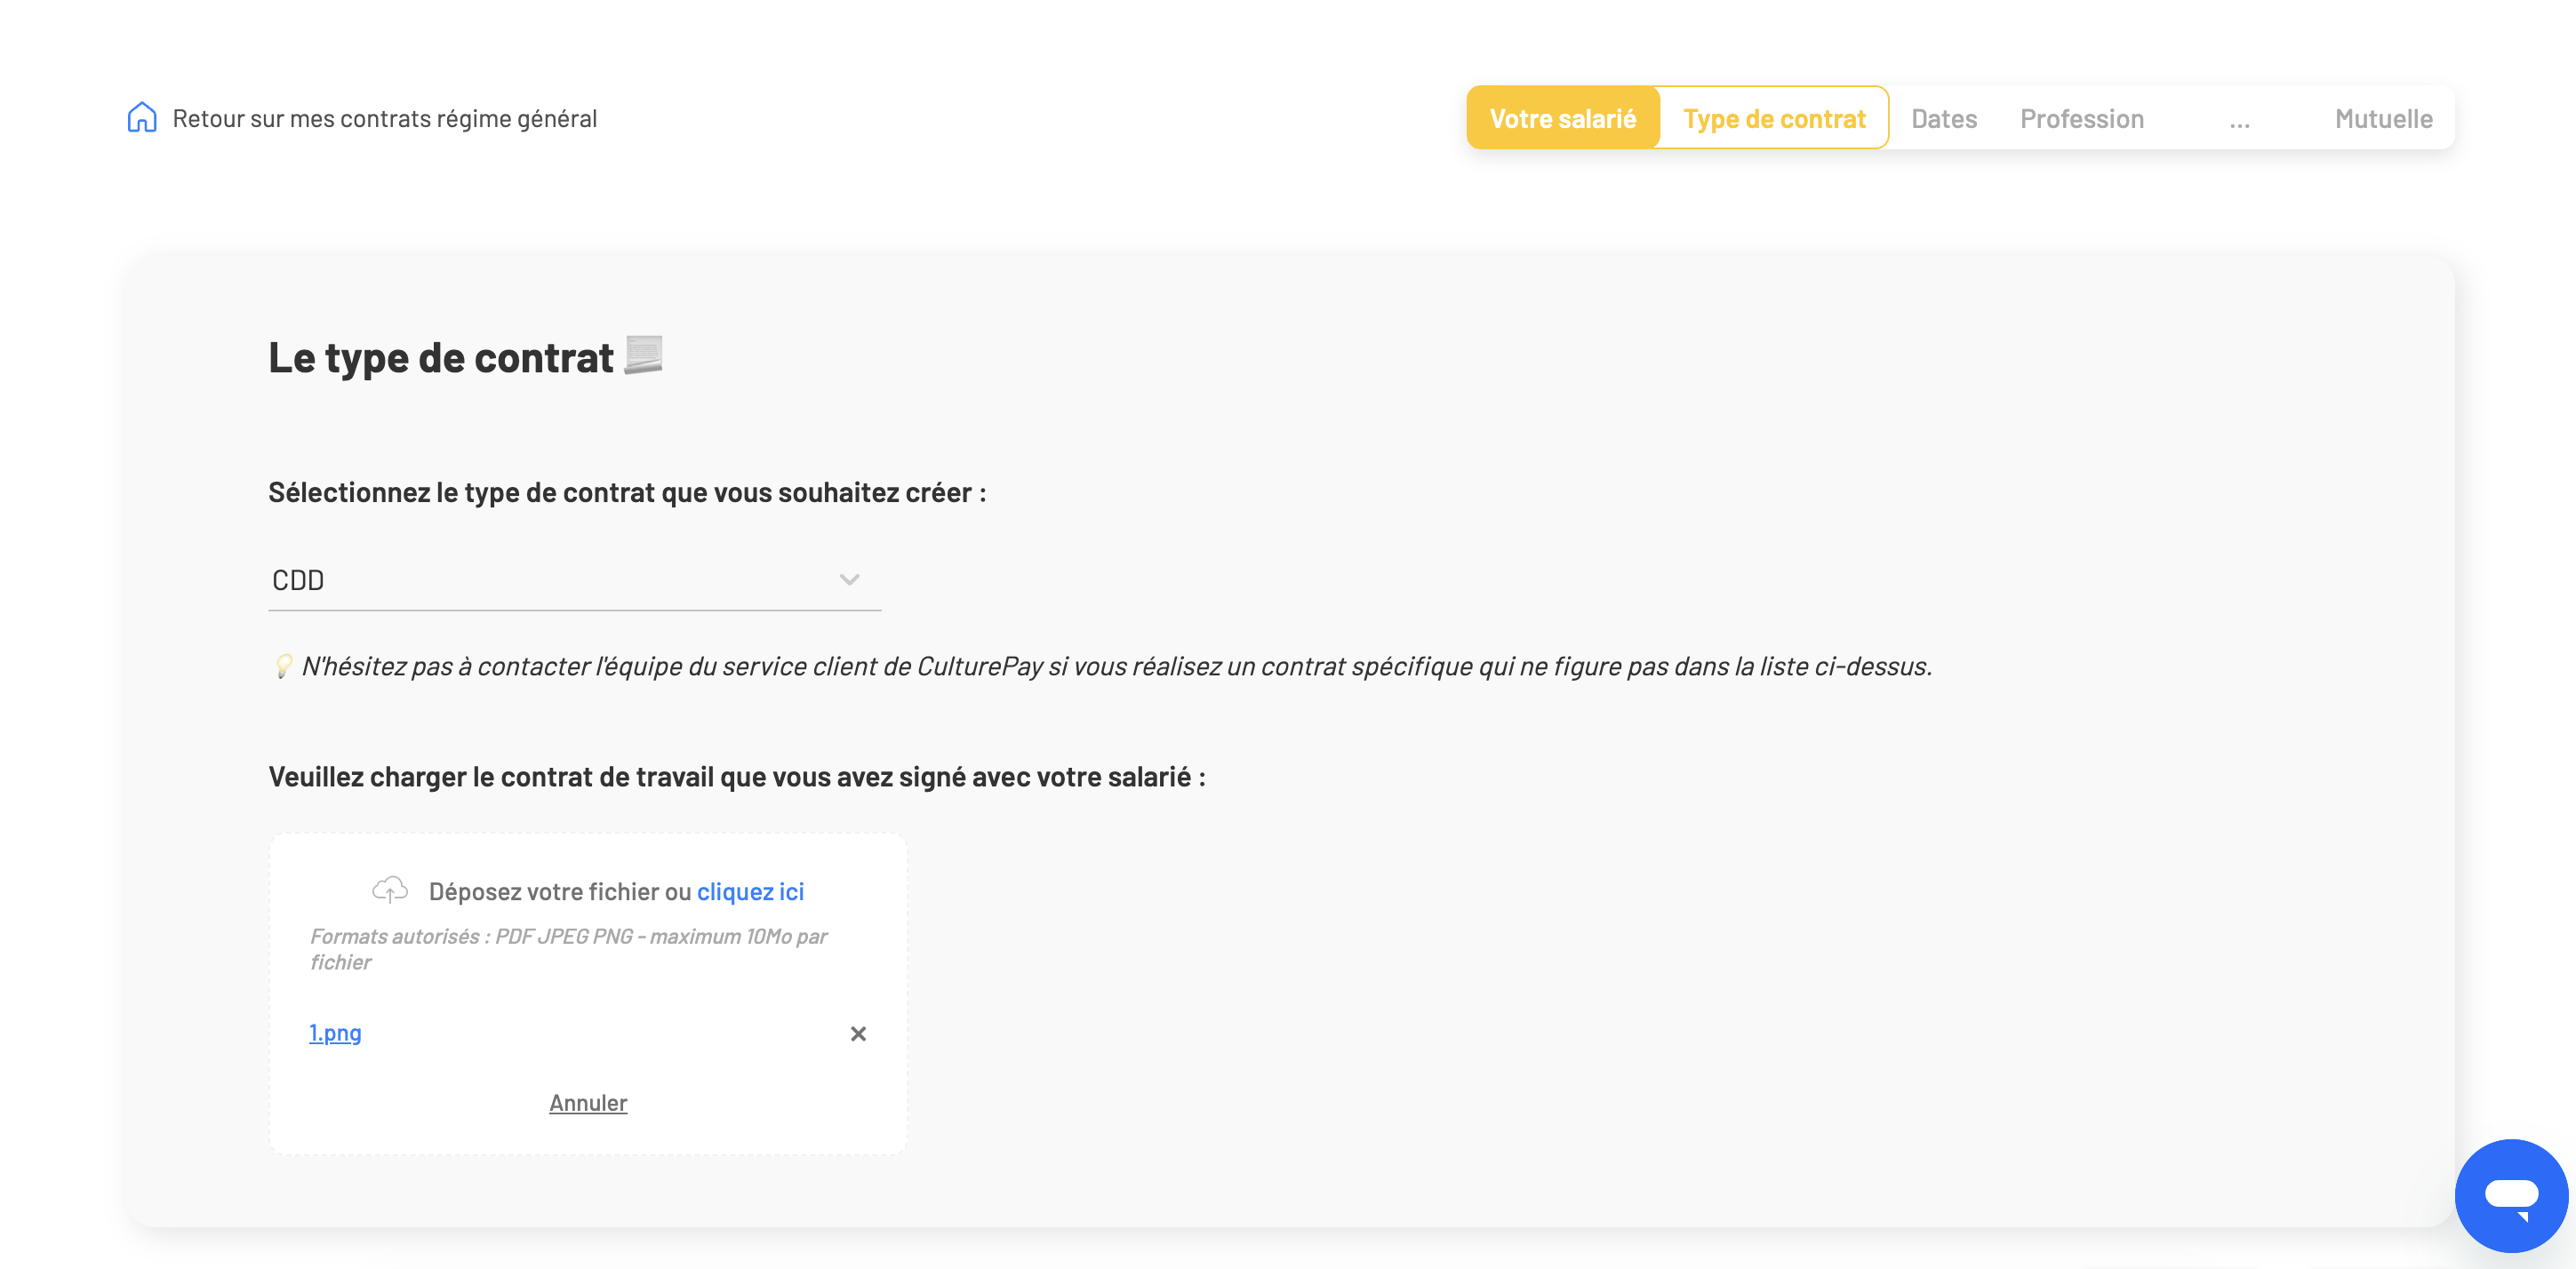2576x1269 pixels.
Task: Click the Sélectionnez le type de contrat label
Action: (x=627, y=492)
